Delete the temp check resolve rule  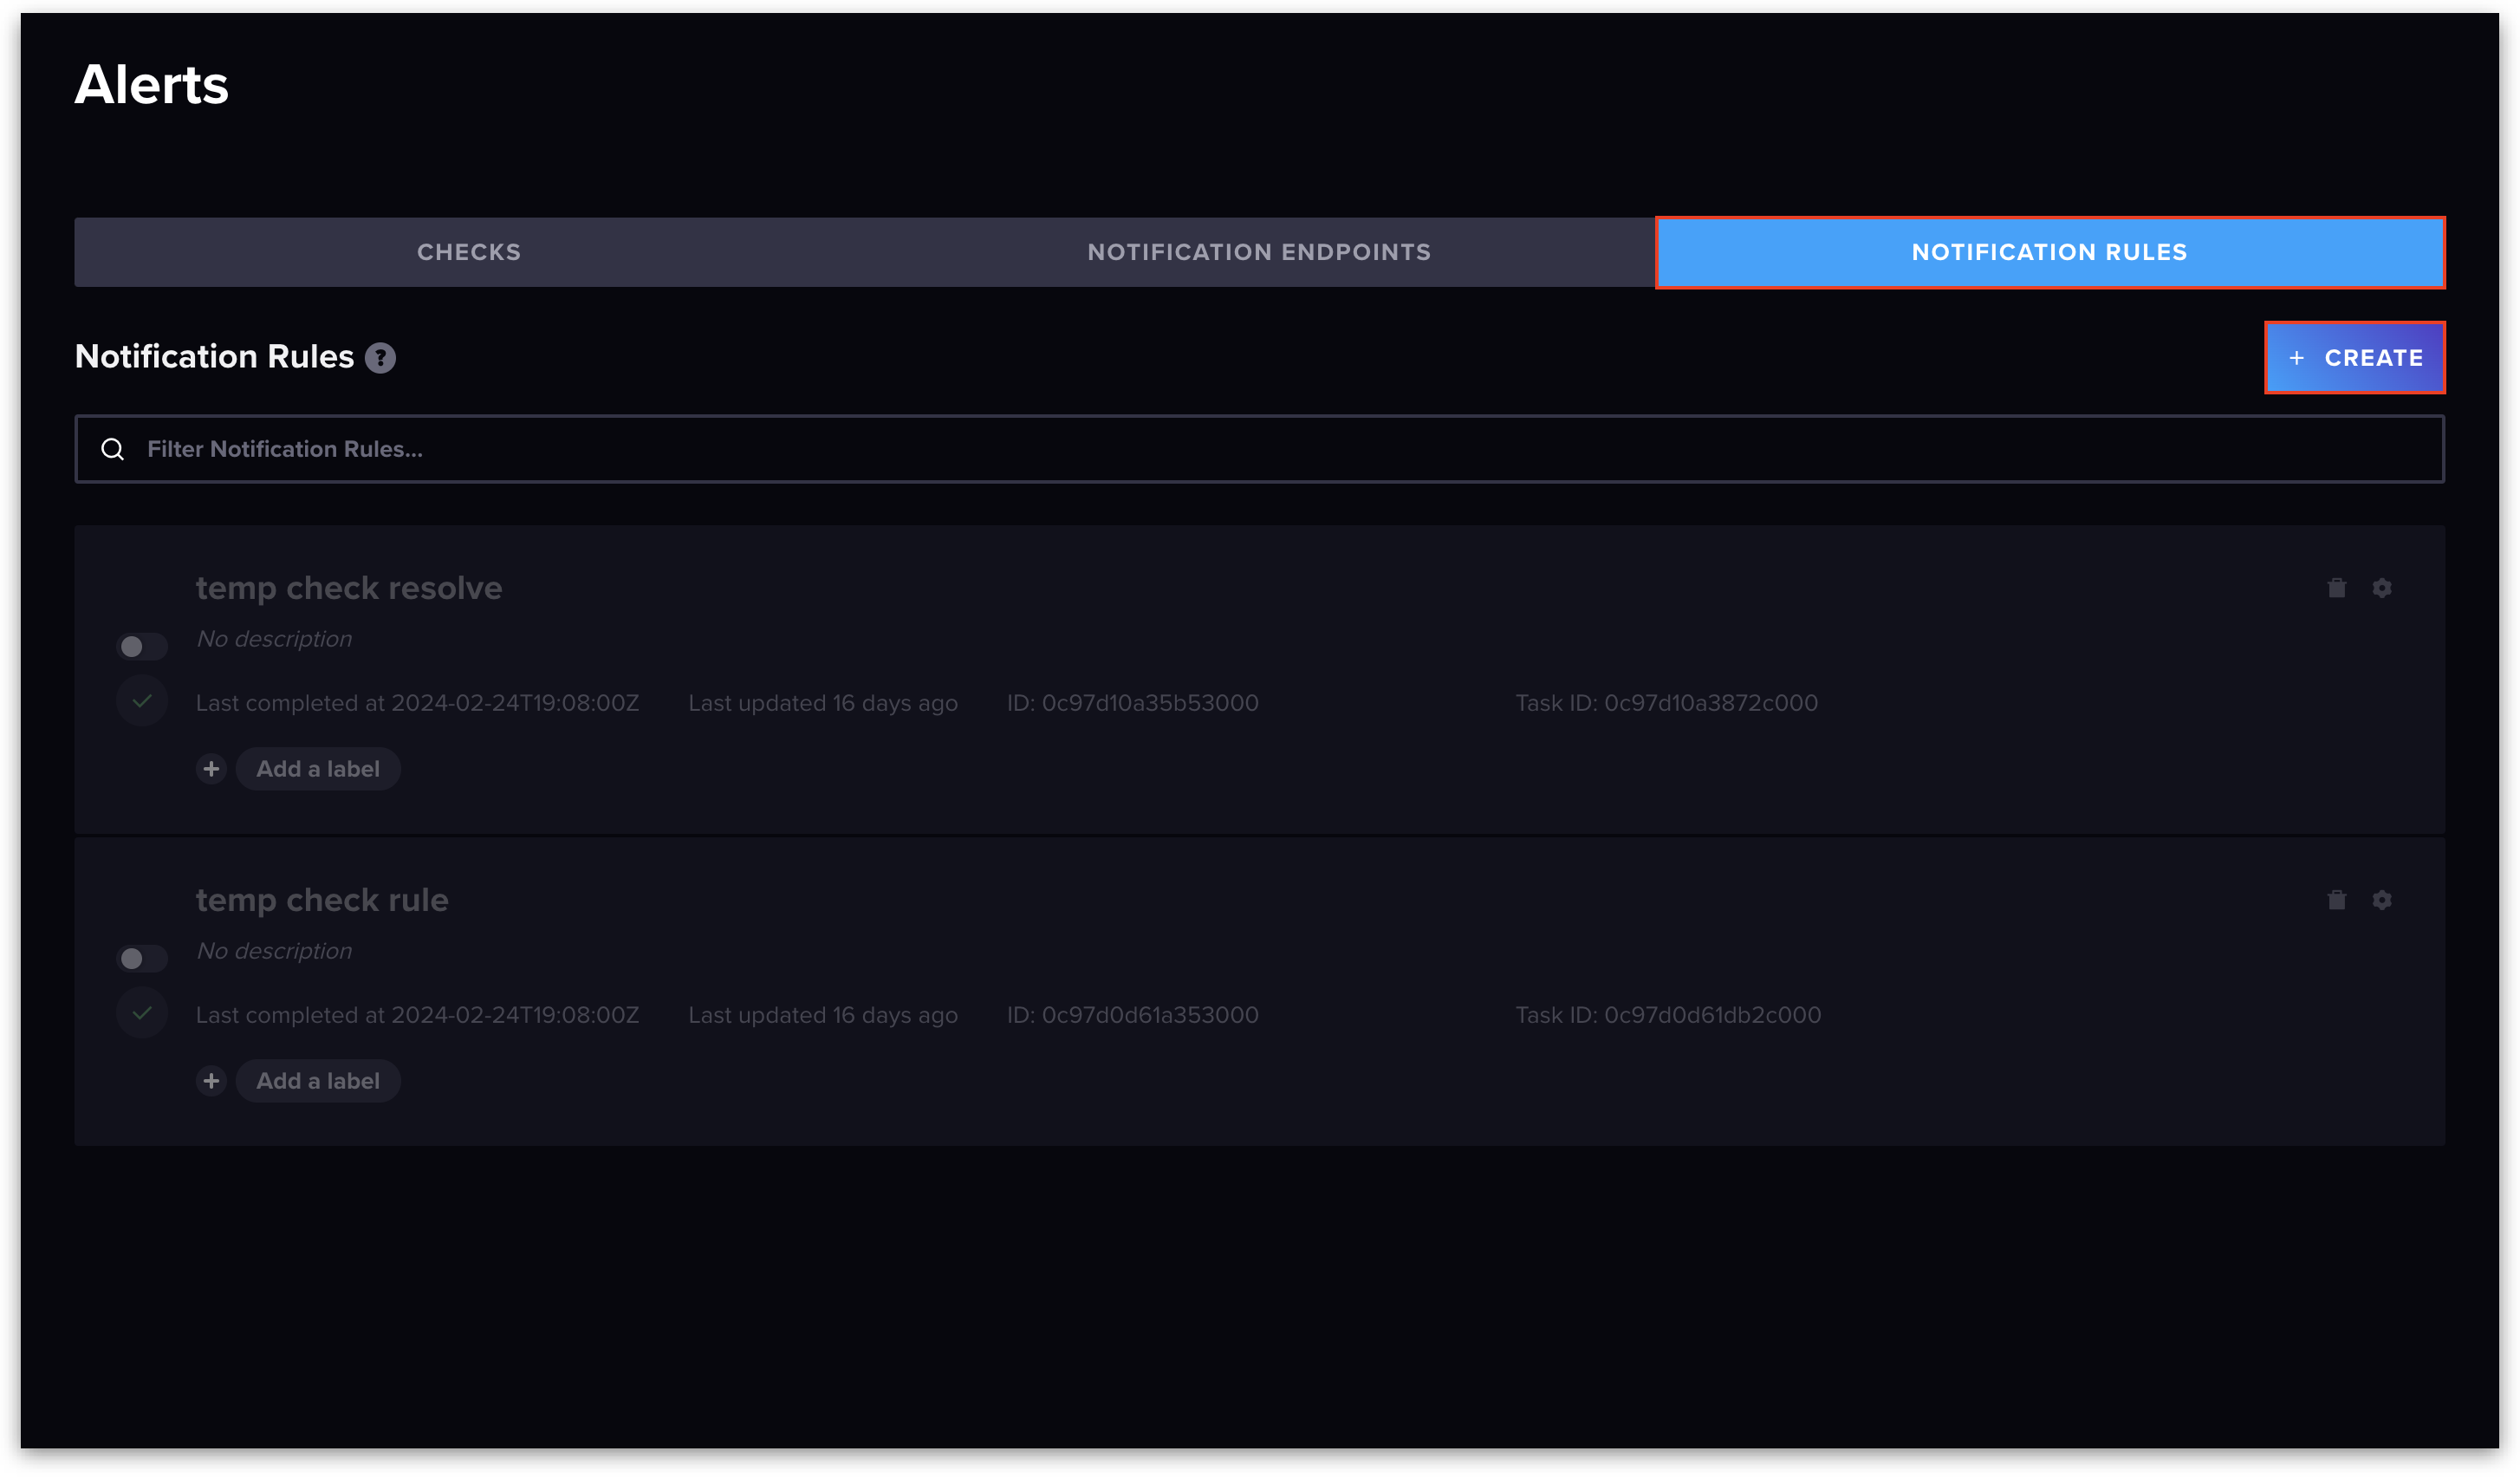tap(2336, 588)
